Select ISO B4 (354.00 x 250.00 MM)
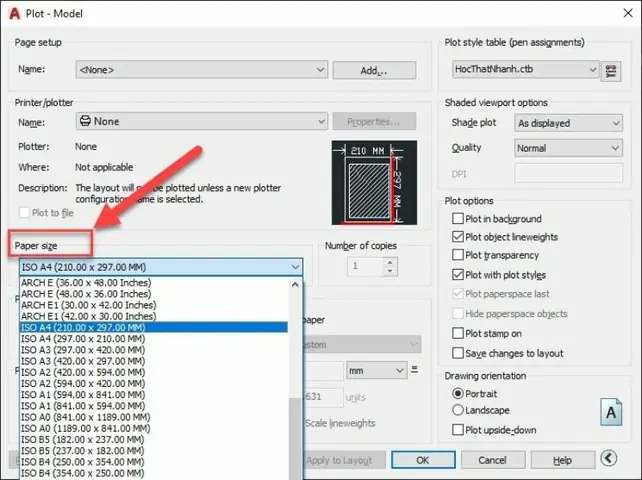Image resolution: width=642 pixels, height=480 pixels. pyautogui.click(x=154, y=473)
